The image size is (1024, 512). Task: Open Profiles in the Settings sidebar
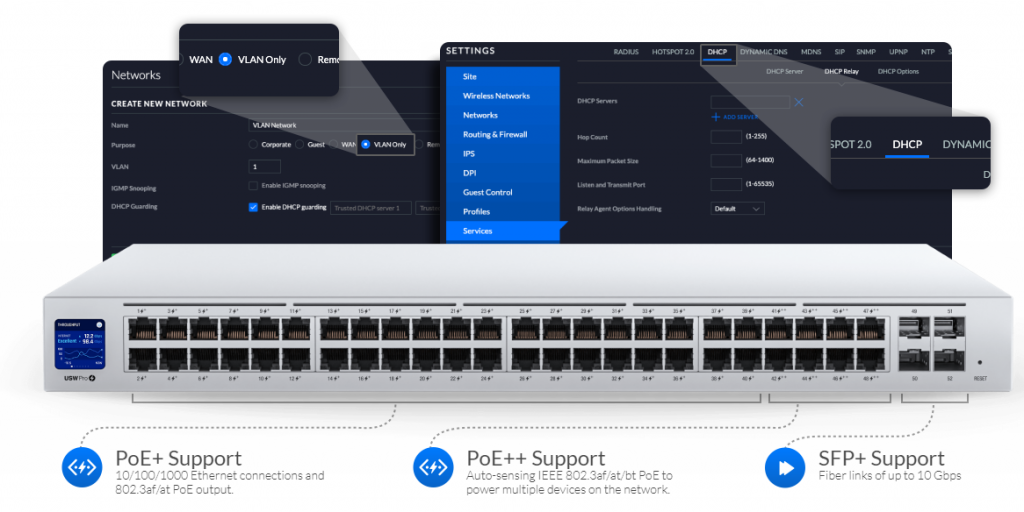click(x=503, y=212)
